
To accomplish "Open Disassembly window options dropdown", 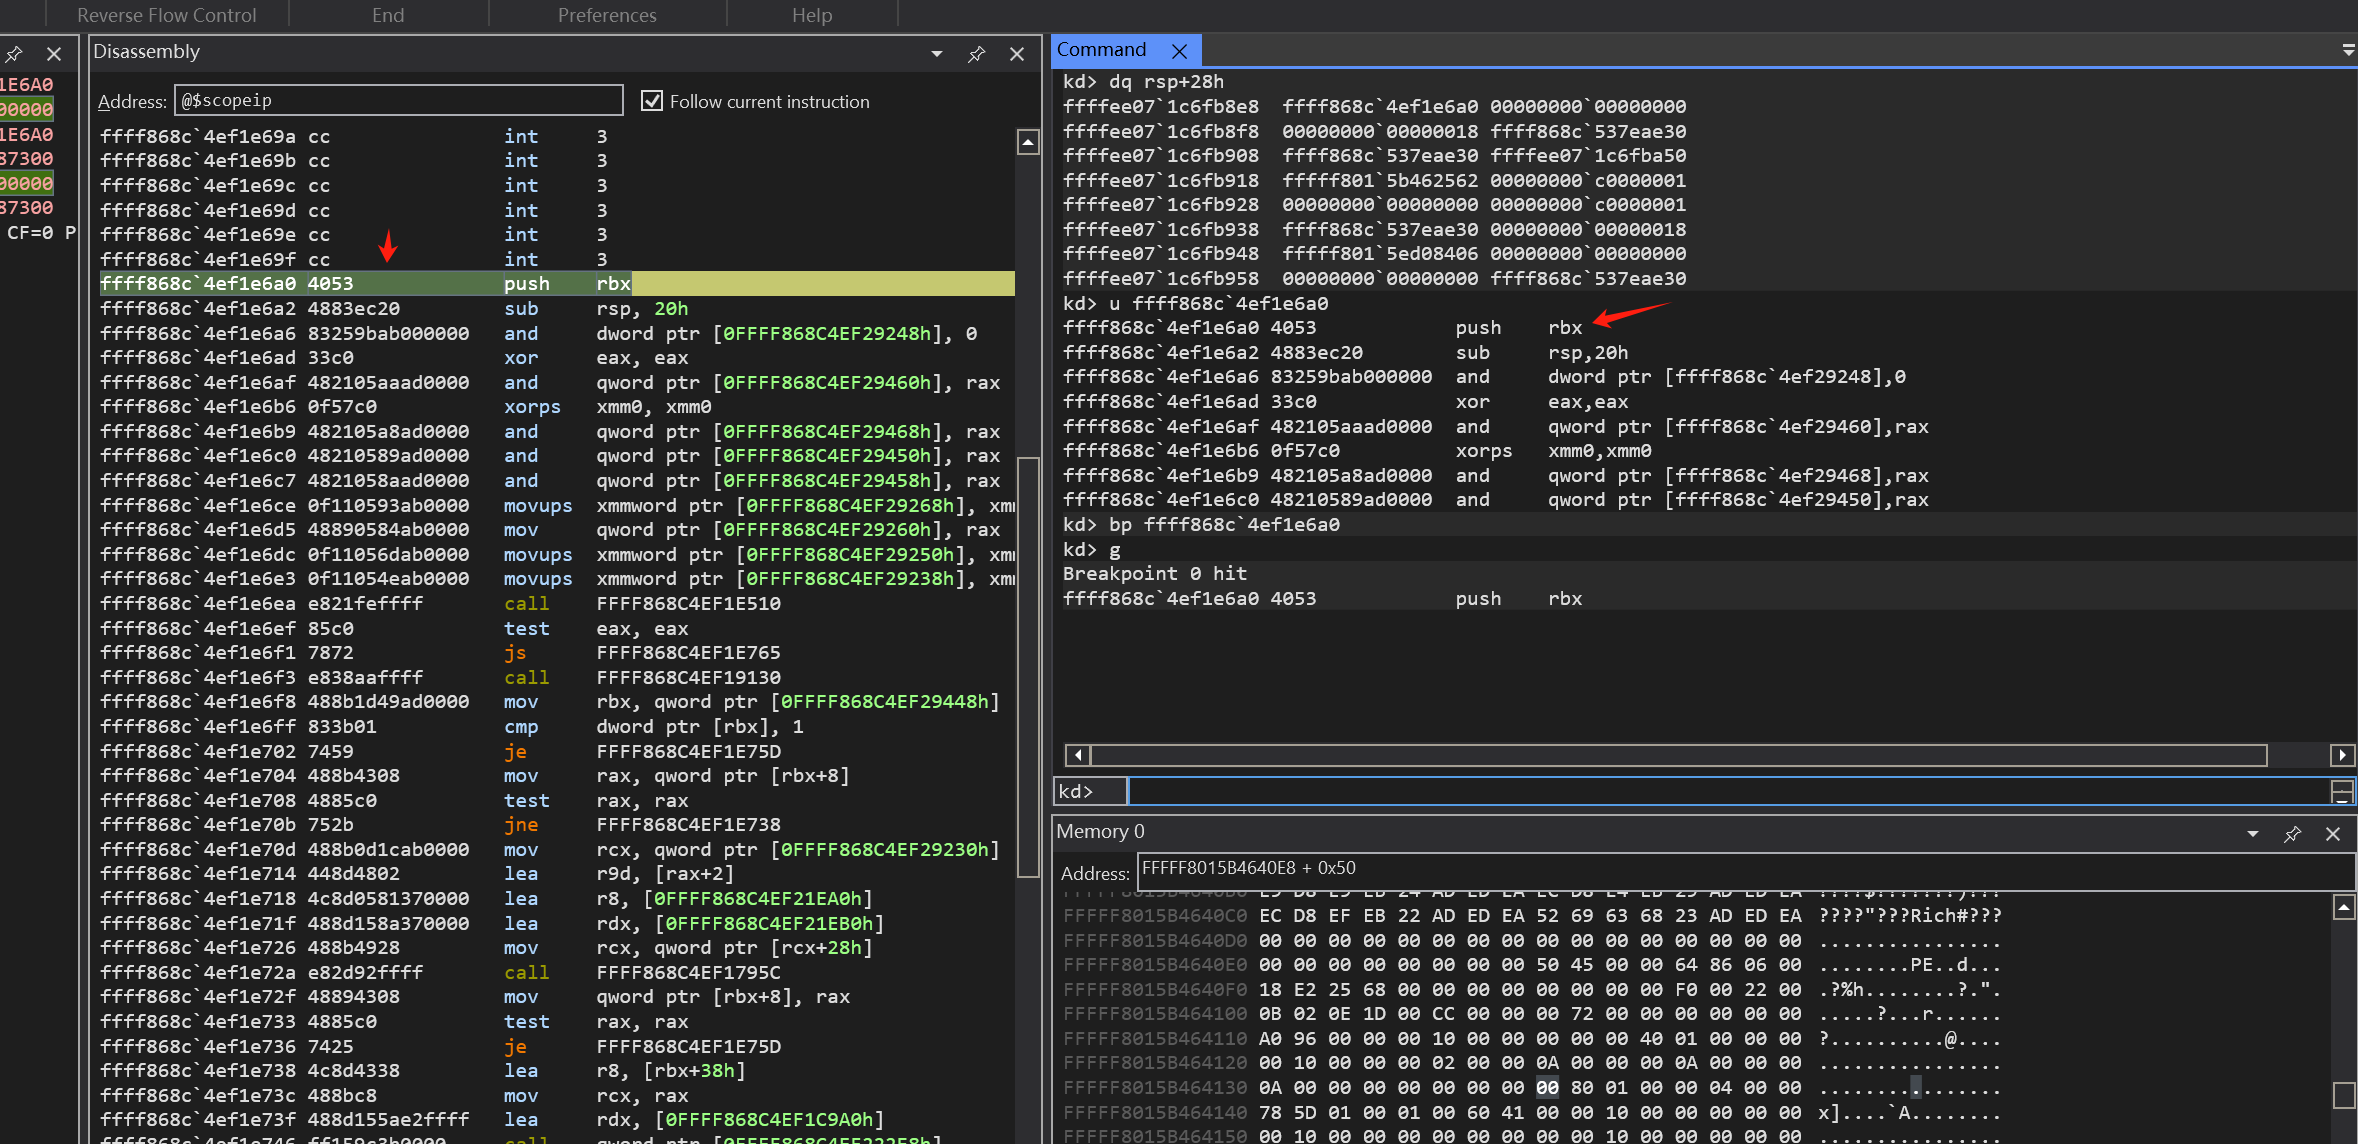I will [x=937, y=54].
